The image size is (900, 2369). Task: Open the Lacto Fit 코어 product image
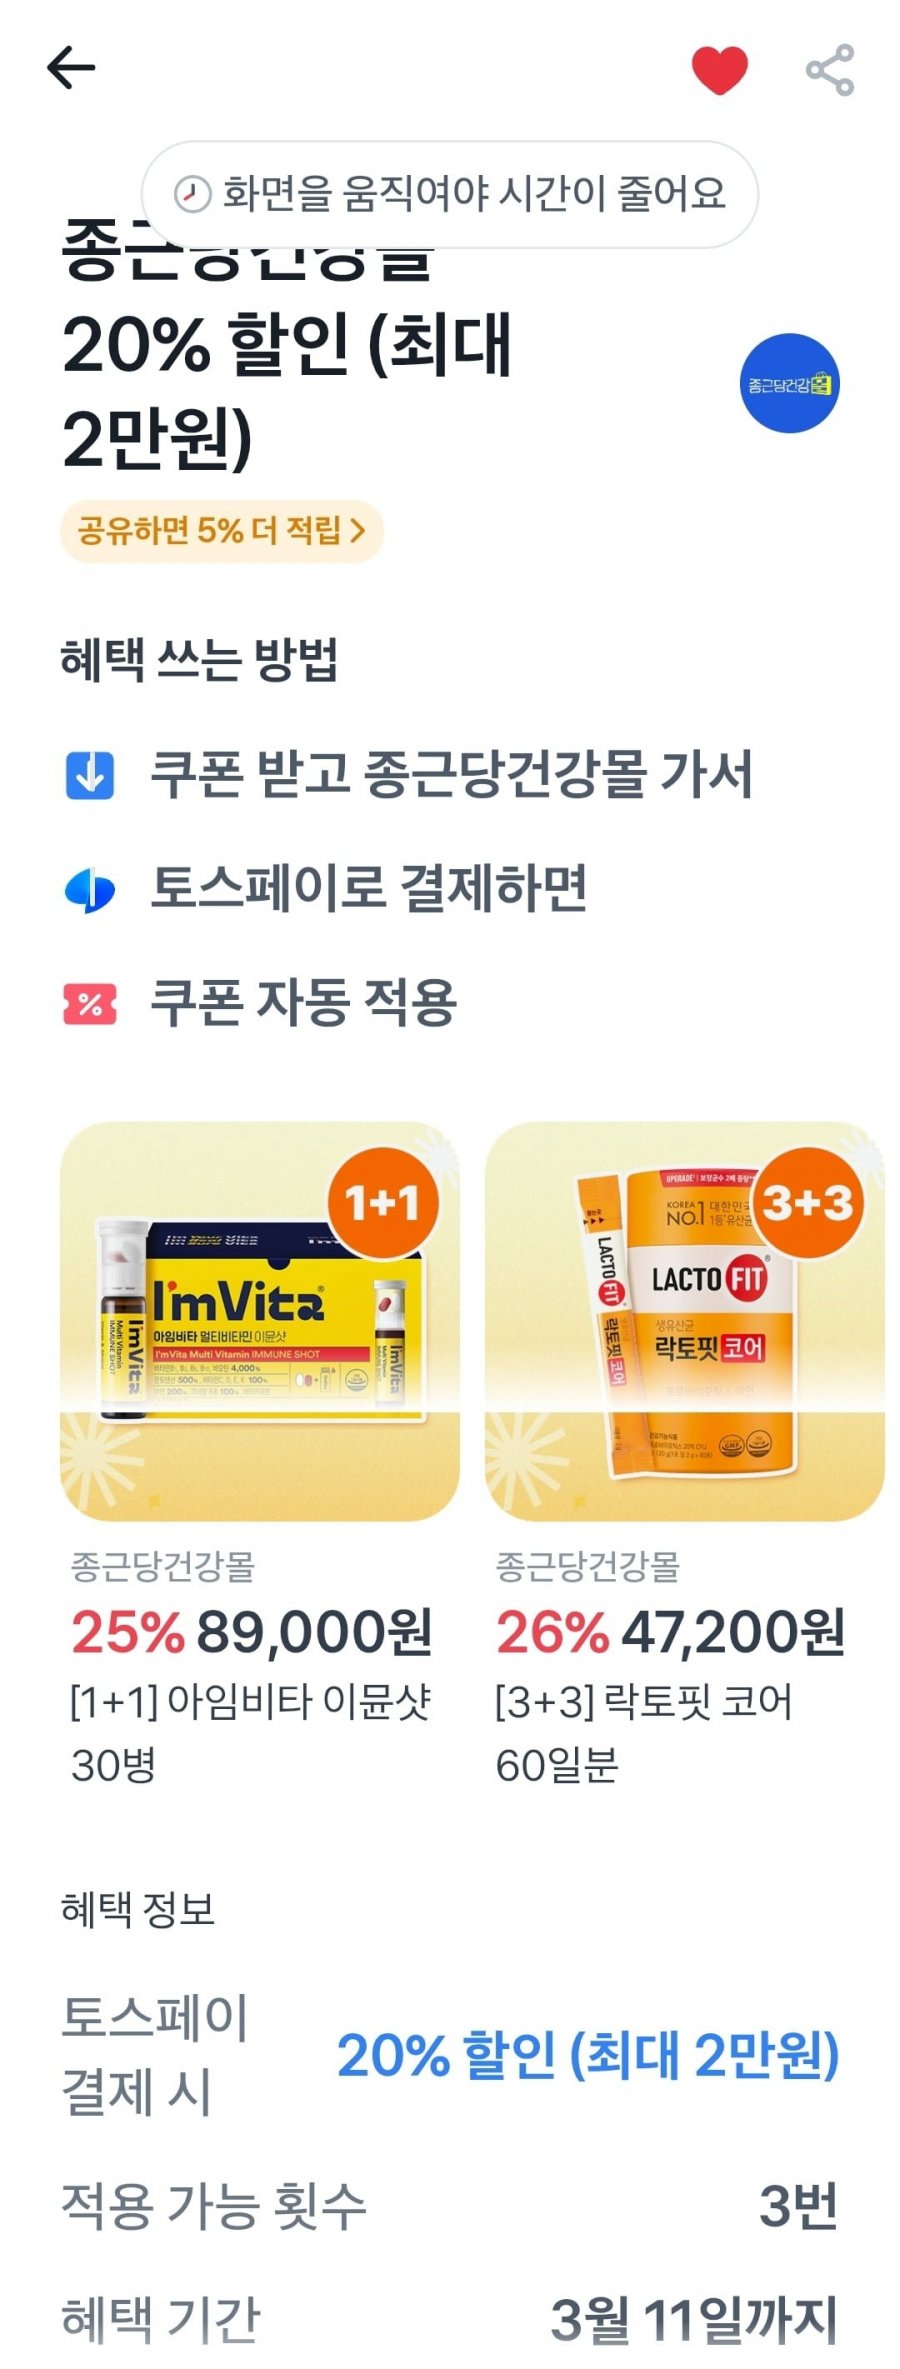684,1321
